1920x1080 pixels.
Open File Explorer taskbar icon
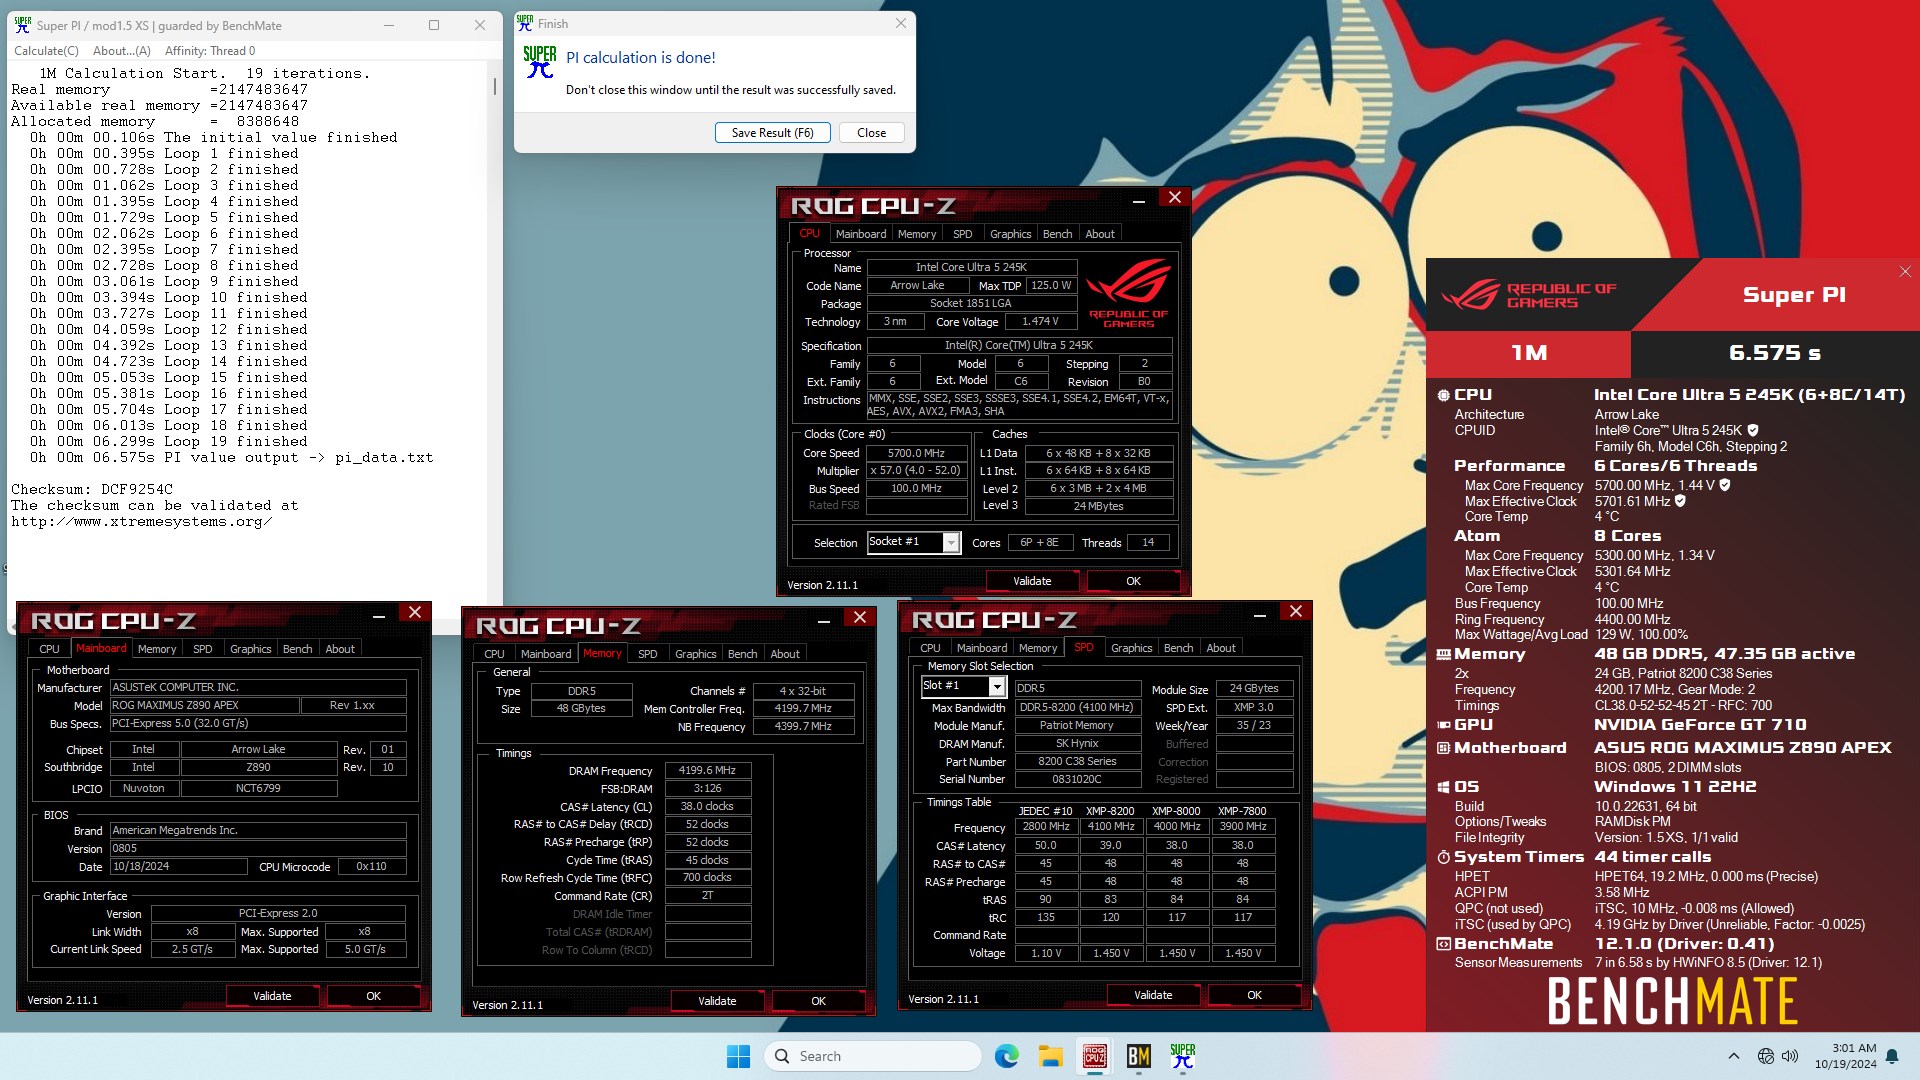point(1050,1056)
